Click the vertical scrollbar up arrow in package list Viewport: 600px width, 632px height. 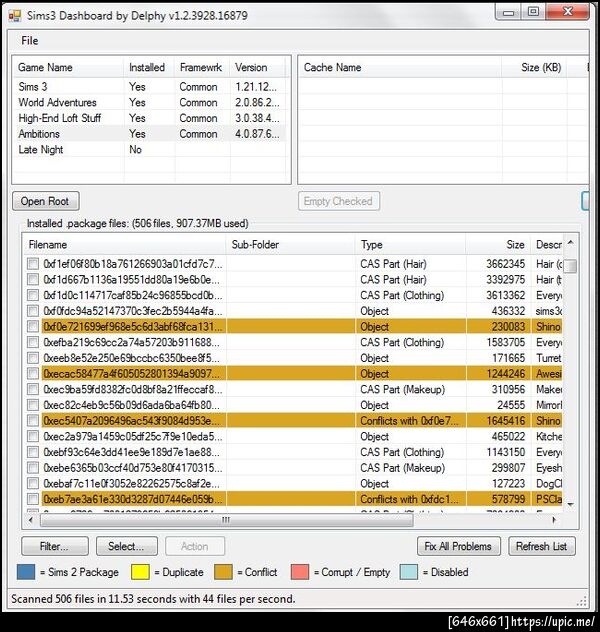coord(570,242)
